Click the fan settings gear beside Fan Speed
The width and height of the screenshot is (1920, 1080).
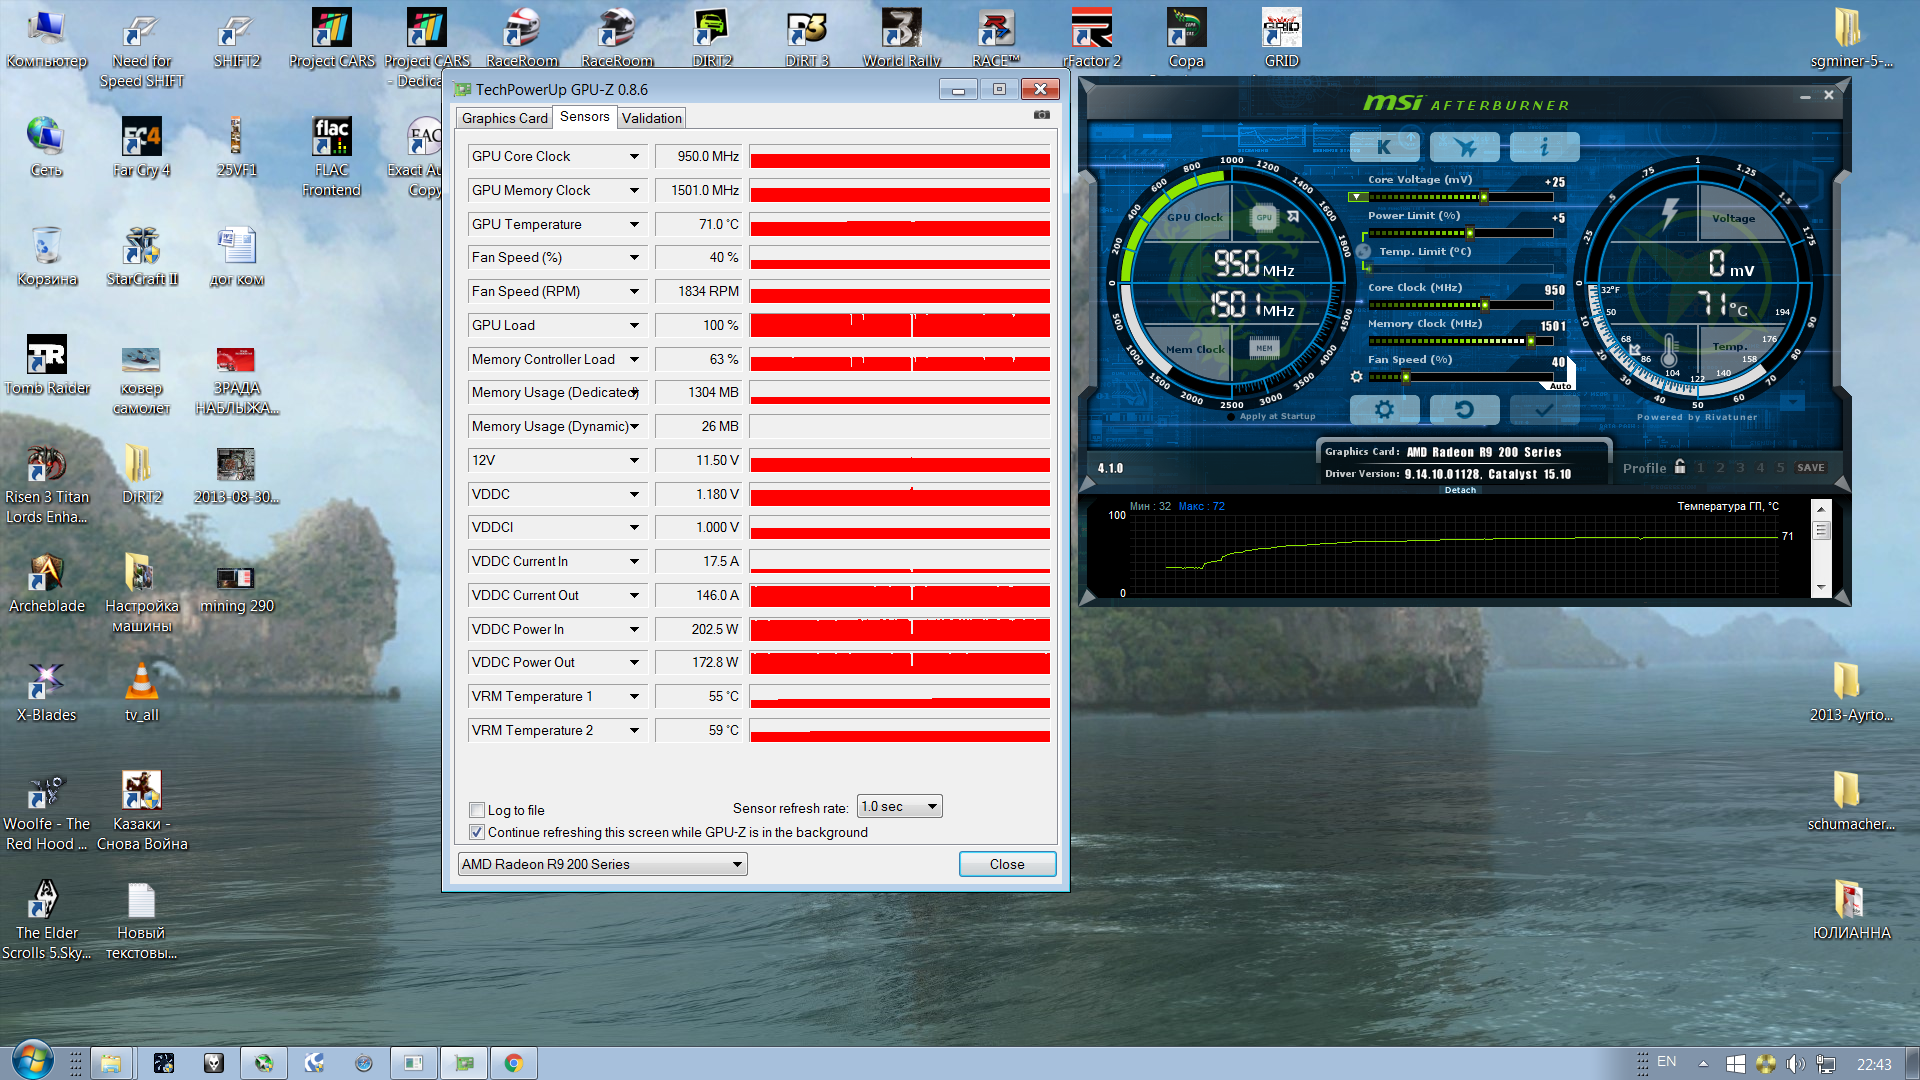1356,377
